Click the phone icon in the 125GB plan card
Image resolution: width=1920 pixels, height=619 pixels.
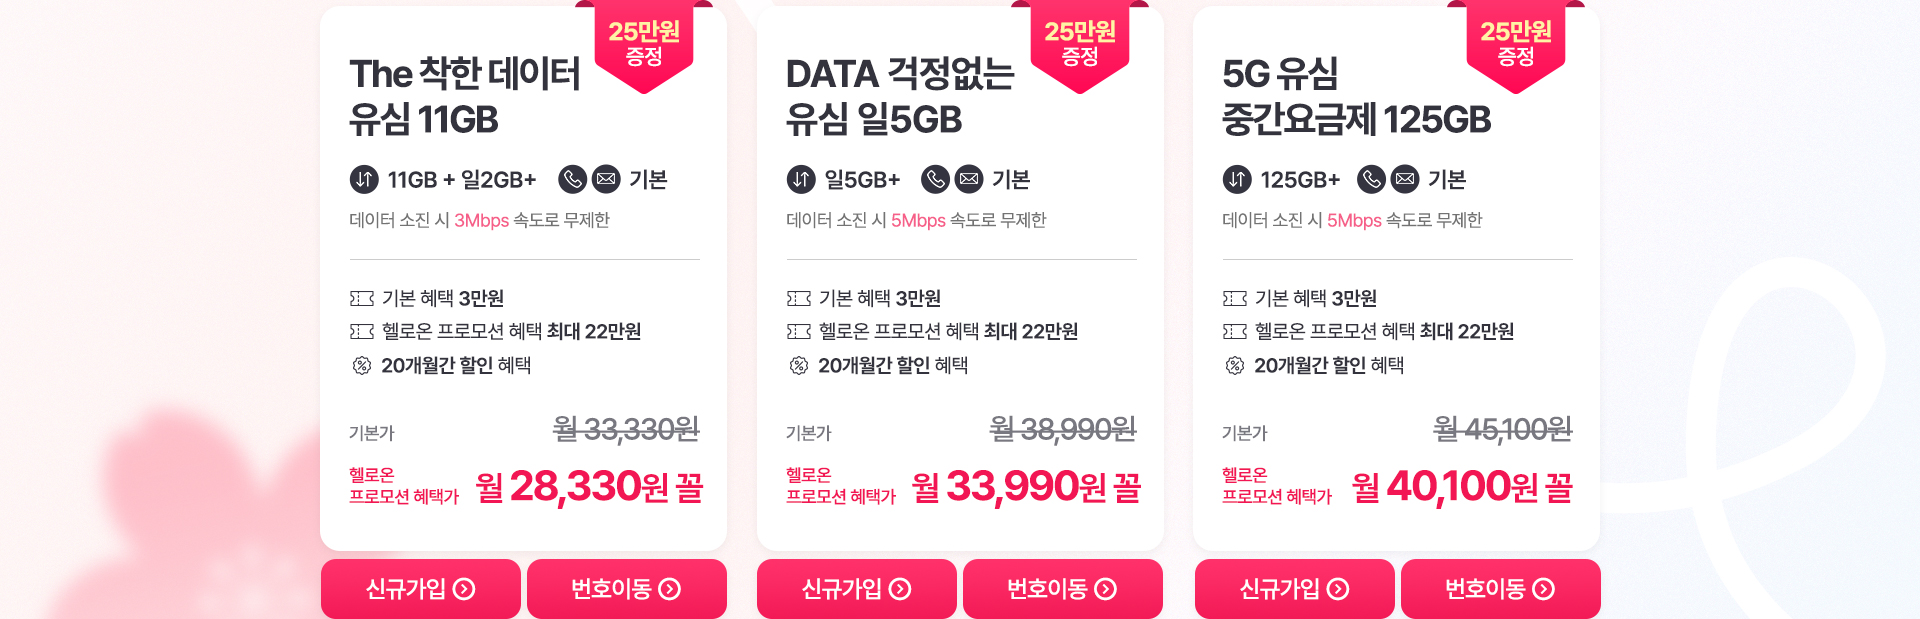[x=1371, y=179]
